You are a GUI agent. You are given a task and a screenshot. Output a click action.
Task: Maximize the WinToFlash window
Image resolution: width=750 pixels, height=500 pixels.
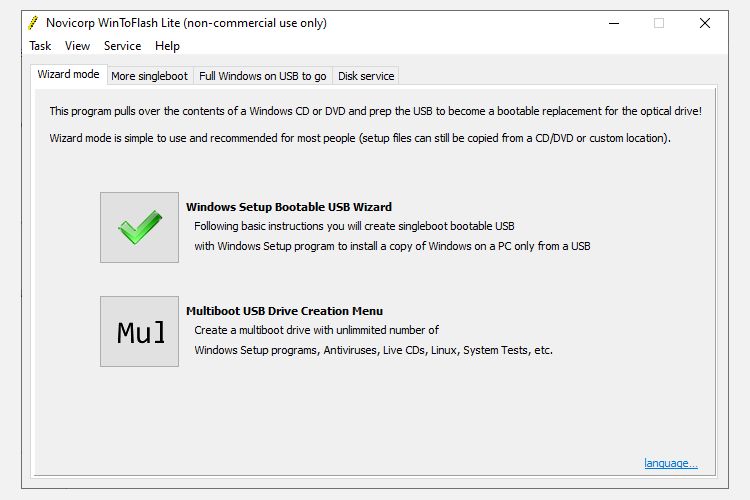tap(659, 23)
